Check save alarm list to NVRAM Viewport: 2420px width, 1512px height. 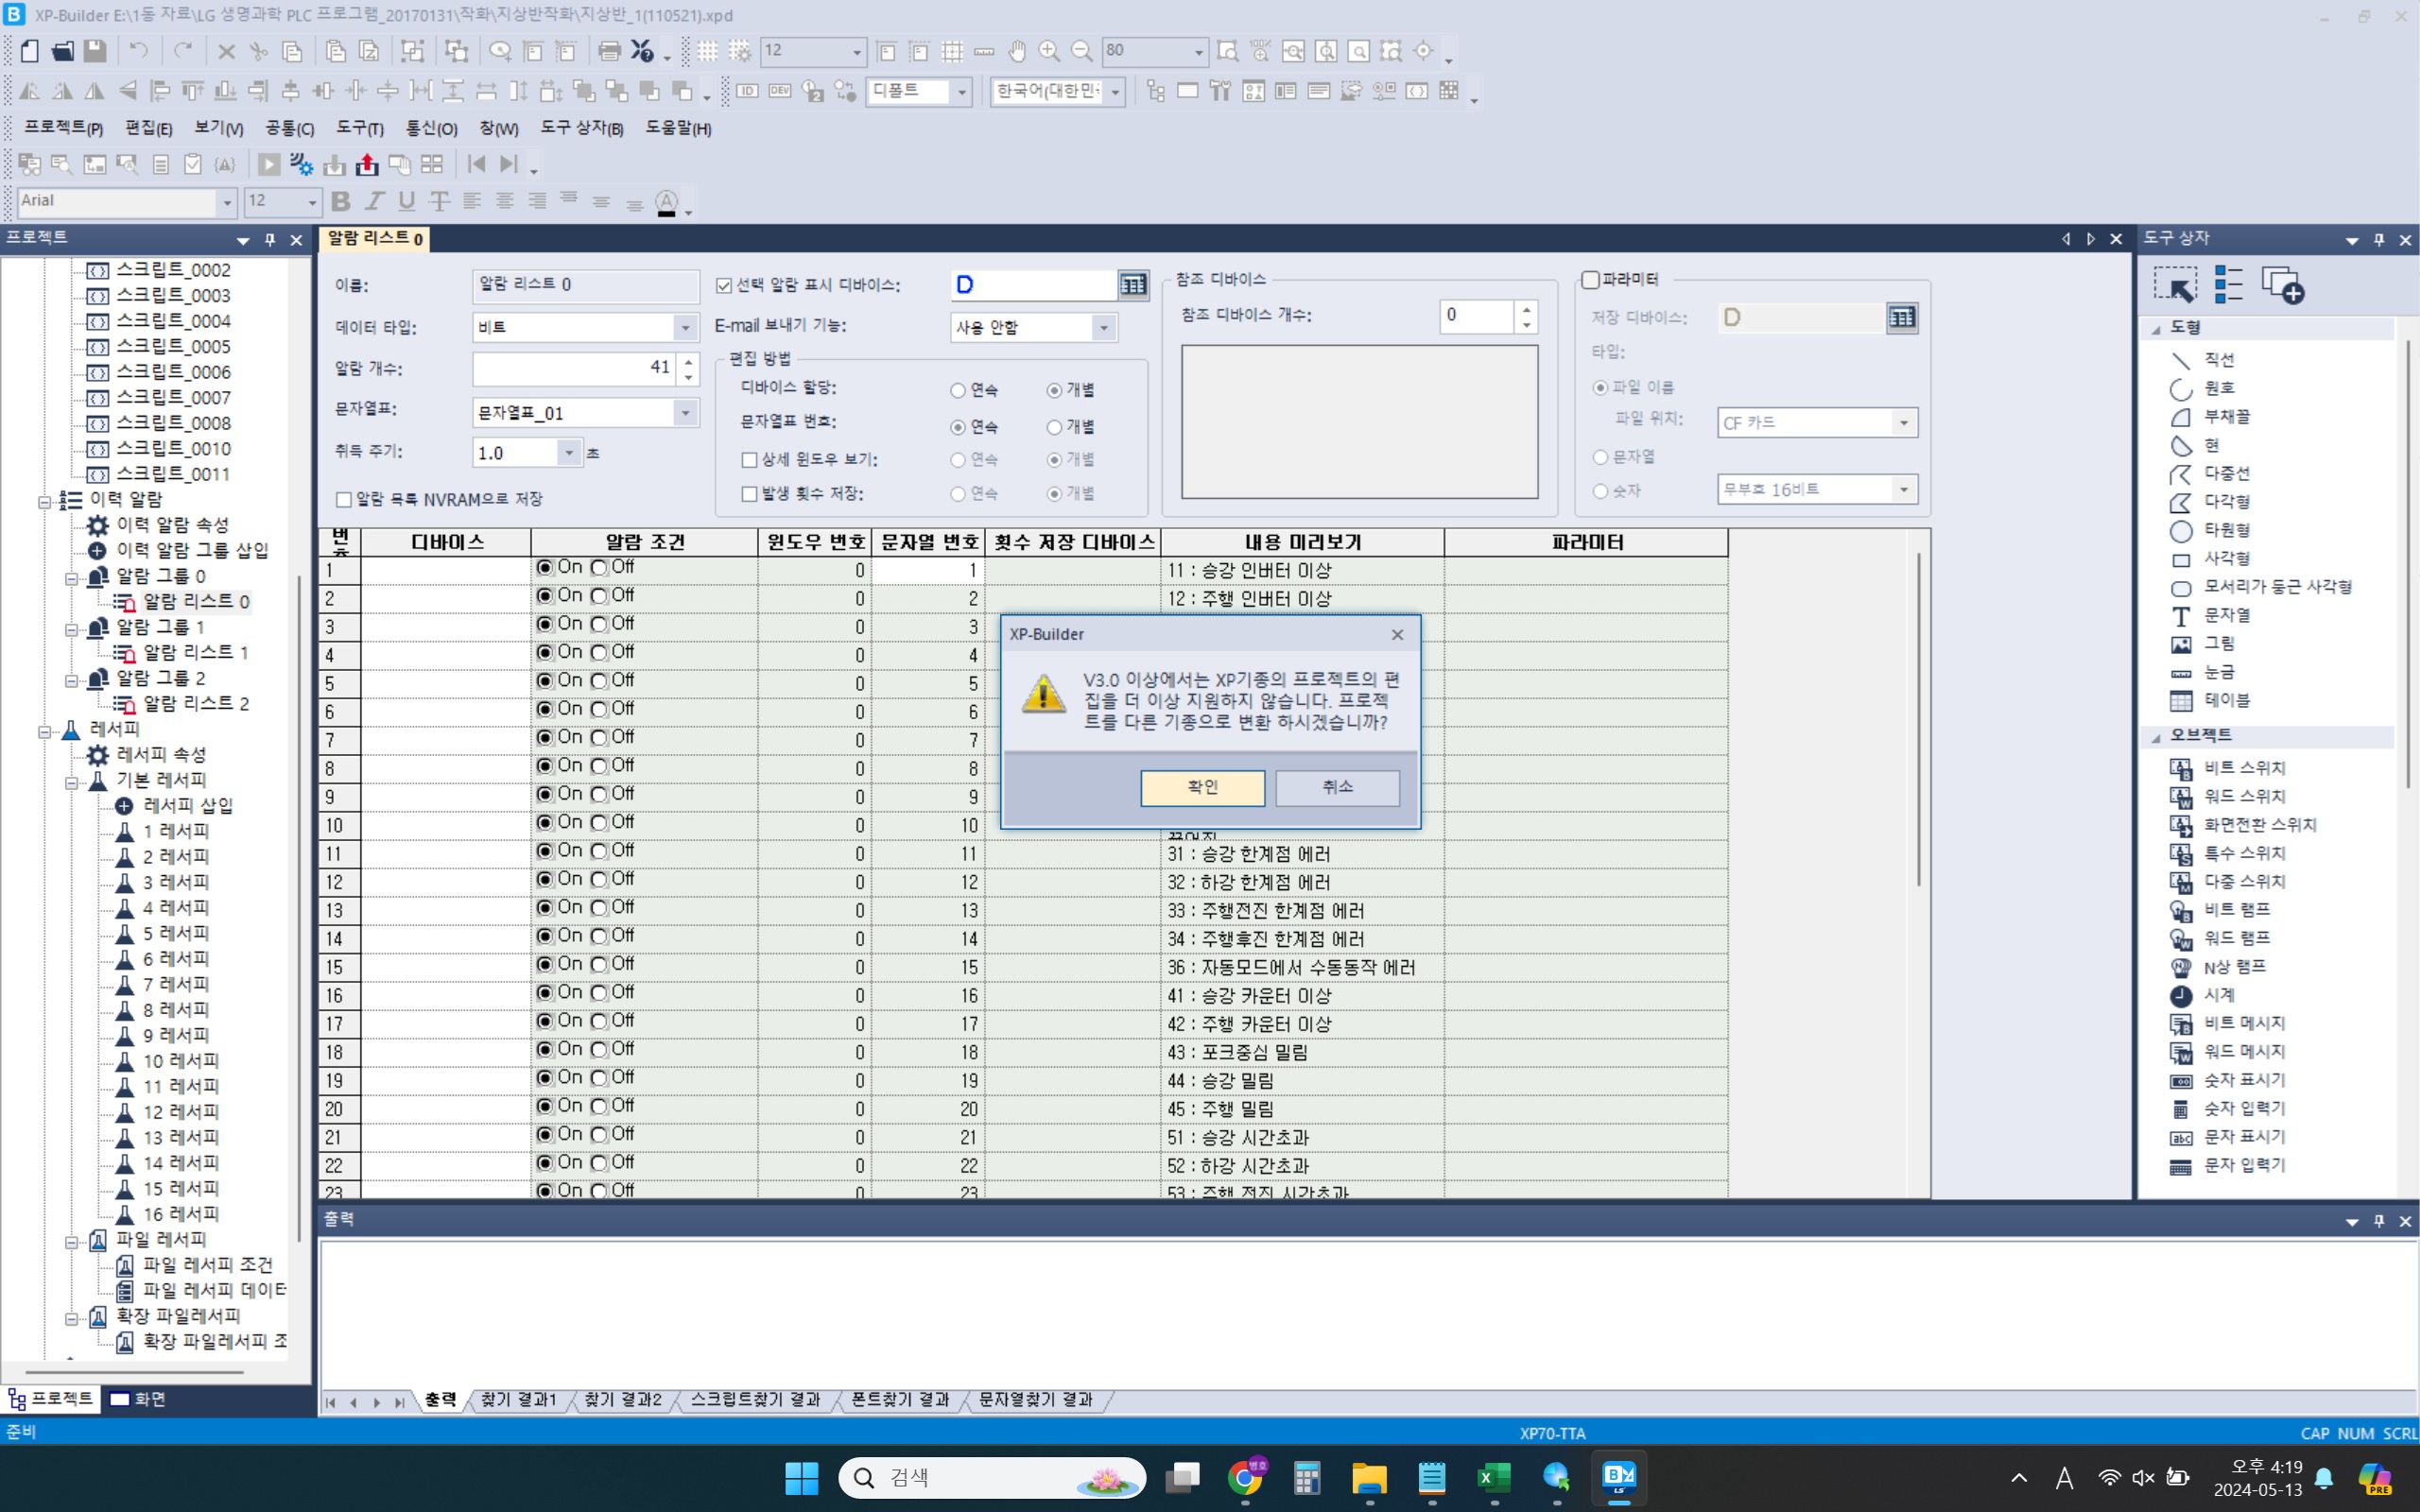coord(344,500)
